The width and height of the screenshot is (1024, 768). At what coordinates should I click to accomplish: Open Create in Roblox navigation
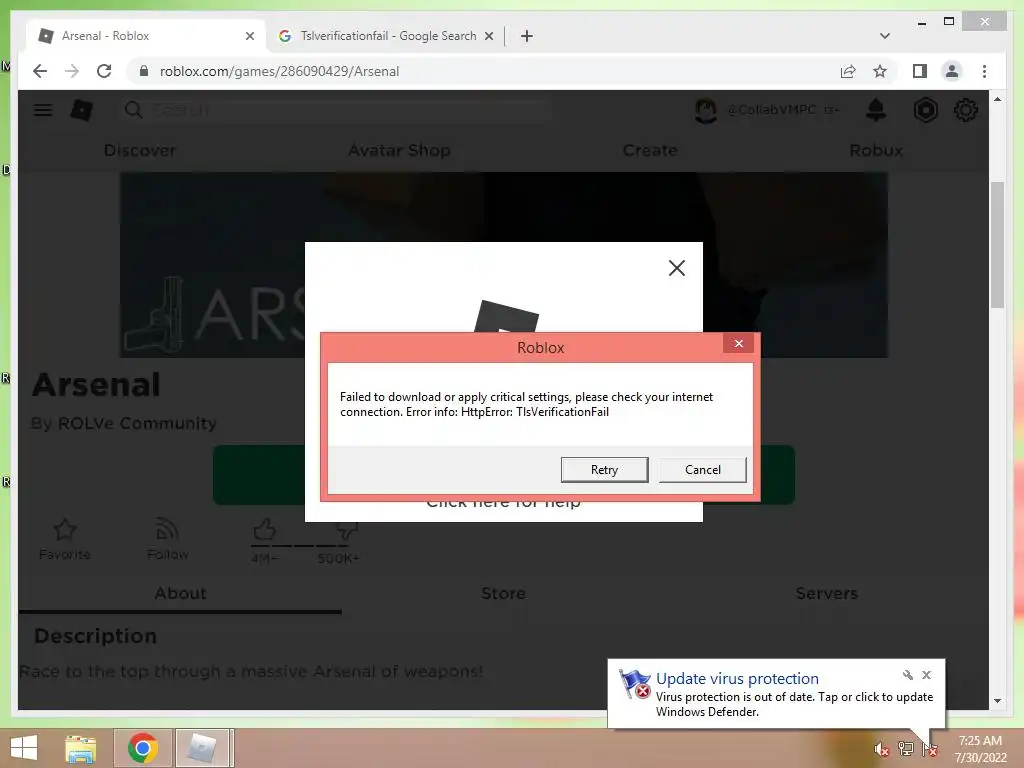point(650,150)
